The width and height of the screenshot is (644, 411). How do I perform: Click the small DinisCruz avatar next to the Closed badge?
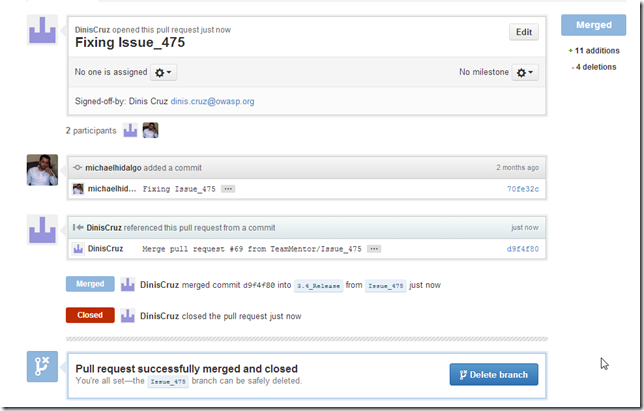click(x=128, y=315)
